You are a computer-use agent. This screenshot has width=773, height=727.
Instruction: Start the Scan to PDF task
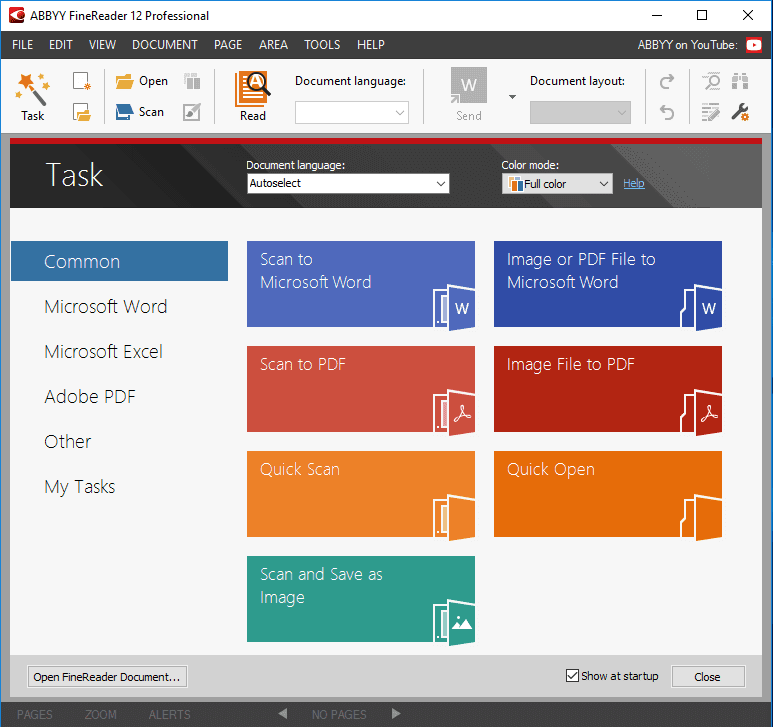361,389
